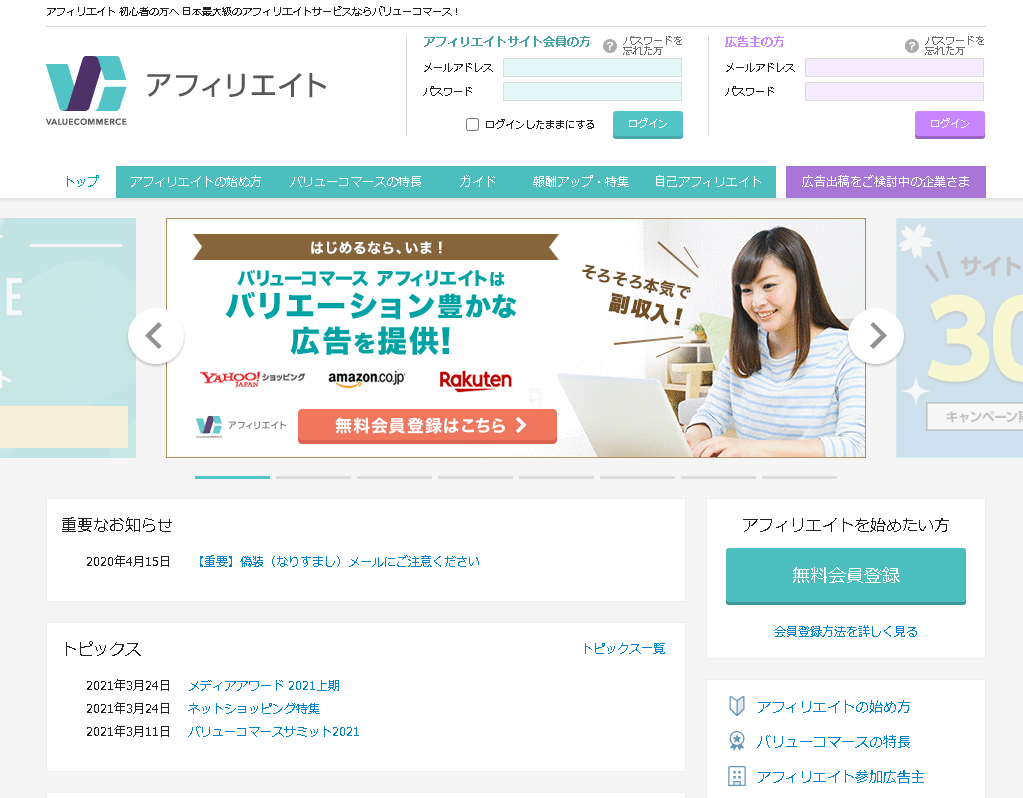Focus the affiliate パスワード input field
Viewport: 1023px width, 798px height.
pos(592,91)
